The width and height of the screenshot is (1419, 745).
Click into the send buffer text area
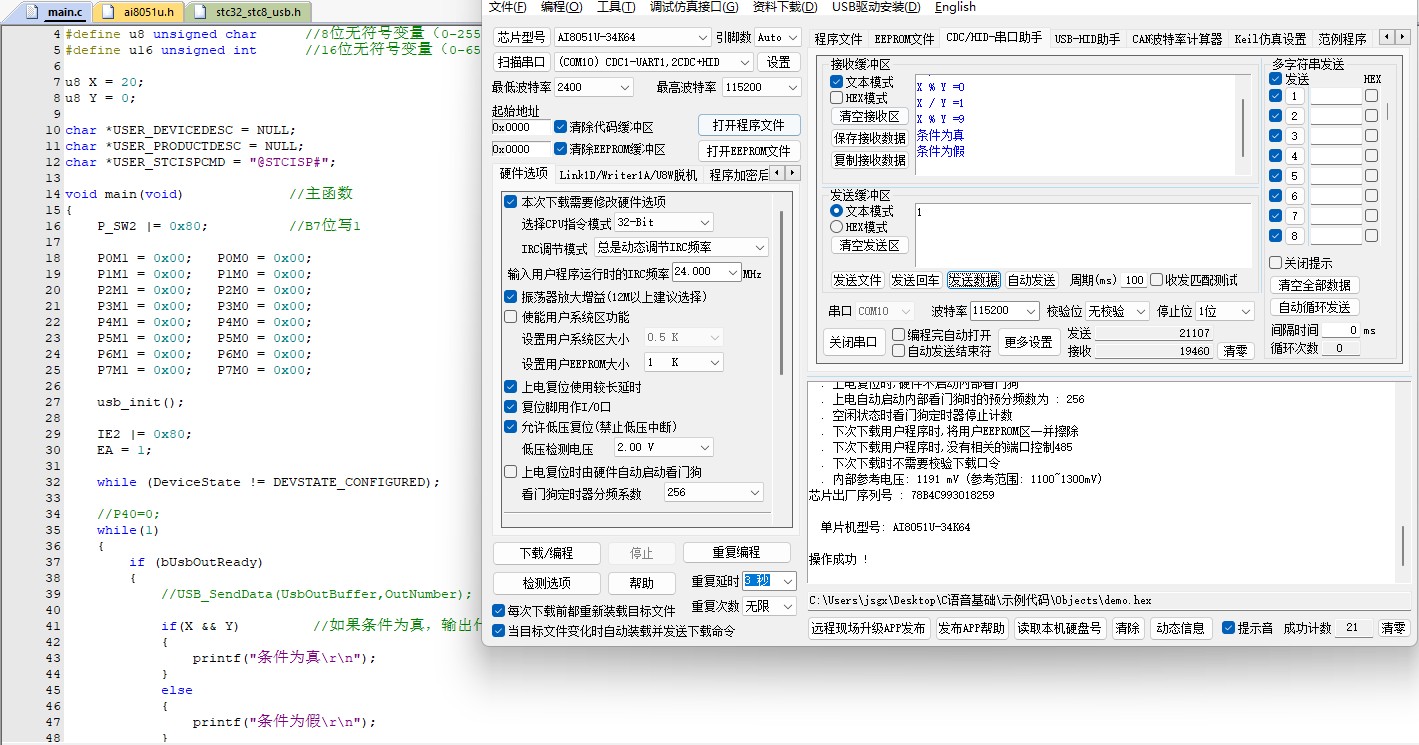1083,235
